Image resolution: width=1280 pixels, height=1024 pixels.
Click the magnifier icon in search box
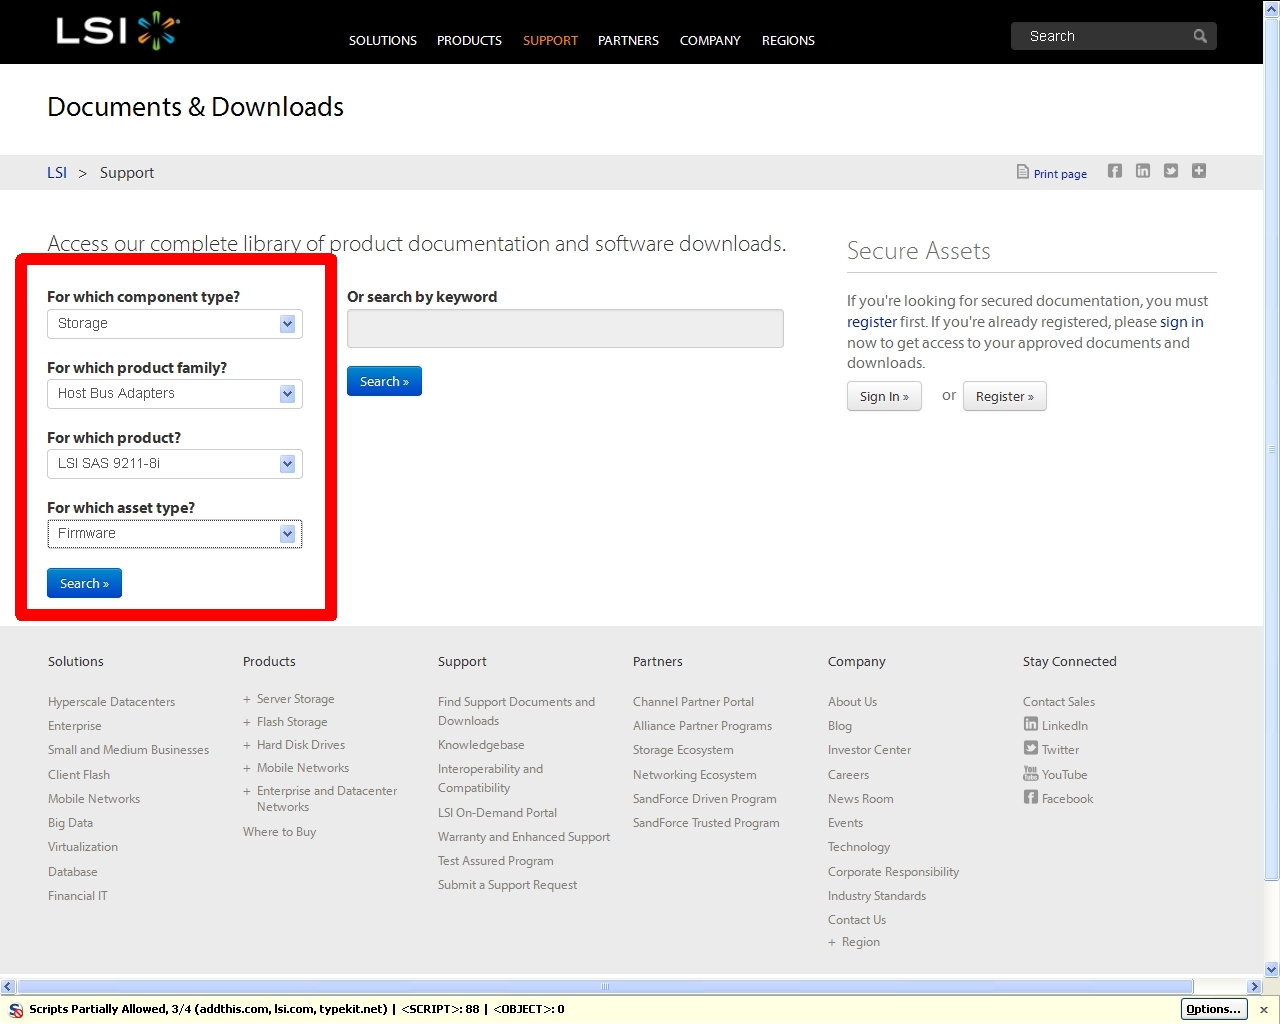pos(1200,36)
